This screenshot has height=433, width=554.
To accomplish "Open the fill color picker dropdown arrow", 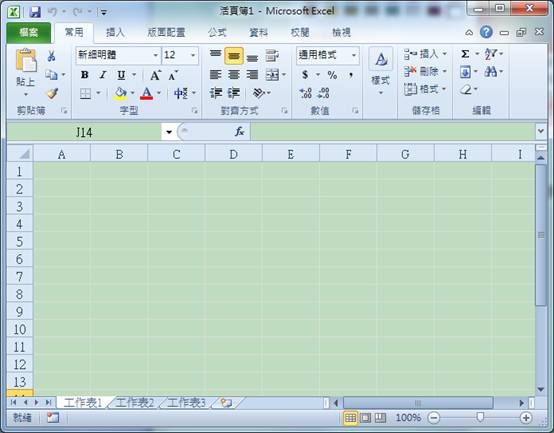I will coord(132,93).
